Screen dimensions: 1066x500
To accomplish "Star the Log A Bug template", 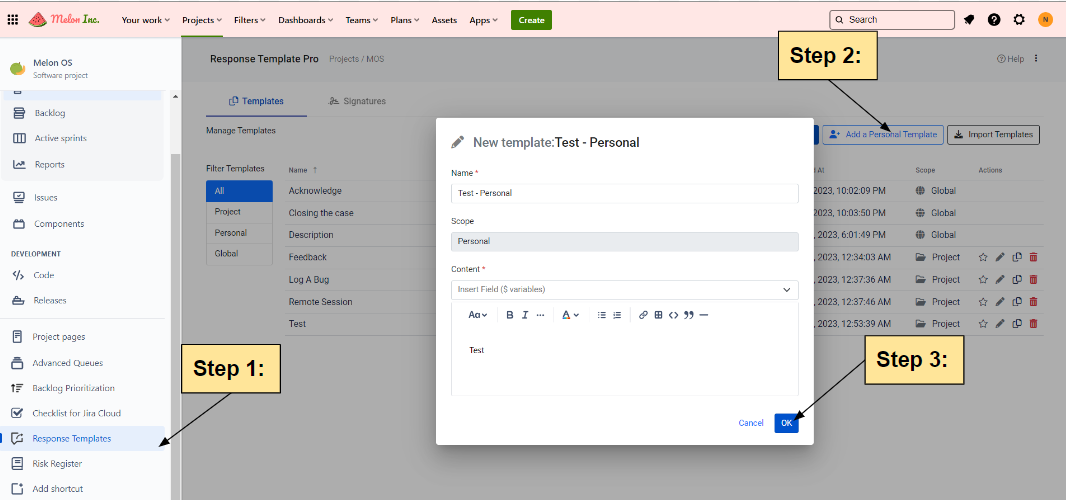I will (983, 280).
